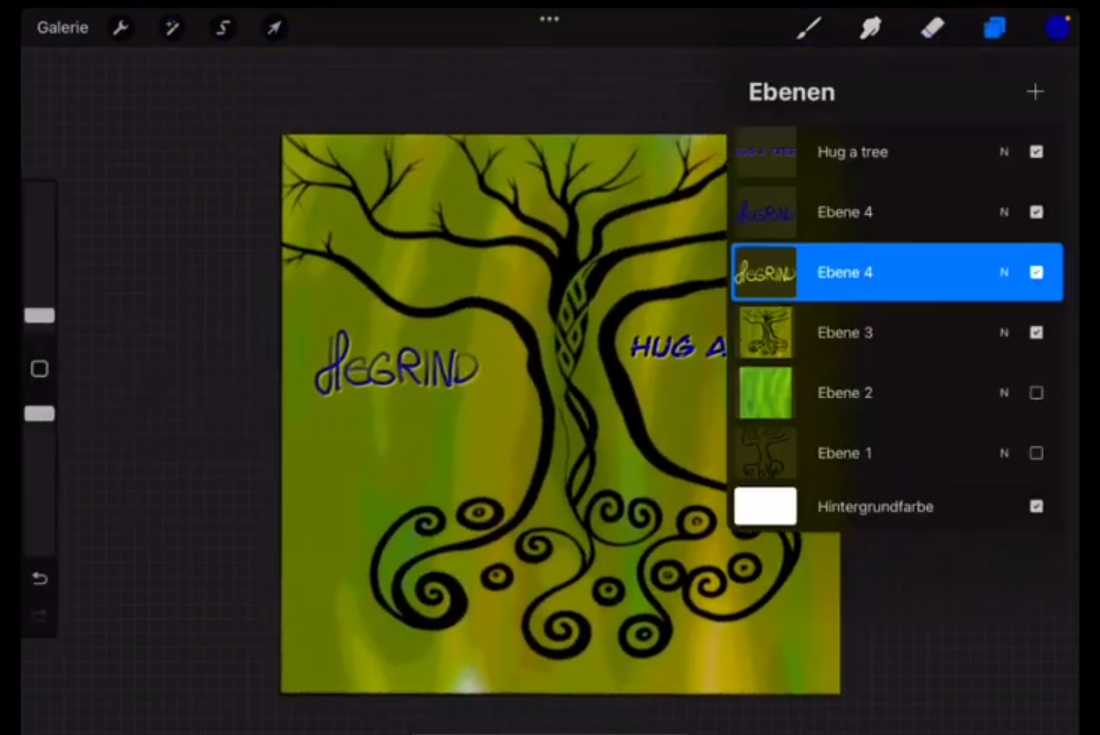Viewport: 1100px width, 735px height.
Task: Select the Smudge tool
Action: click(x=870, y=28)
